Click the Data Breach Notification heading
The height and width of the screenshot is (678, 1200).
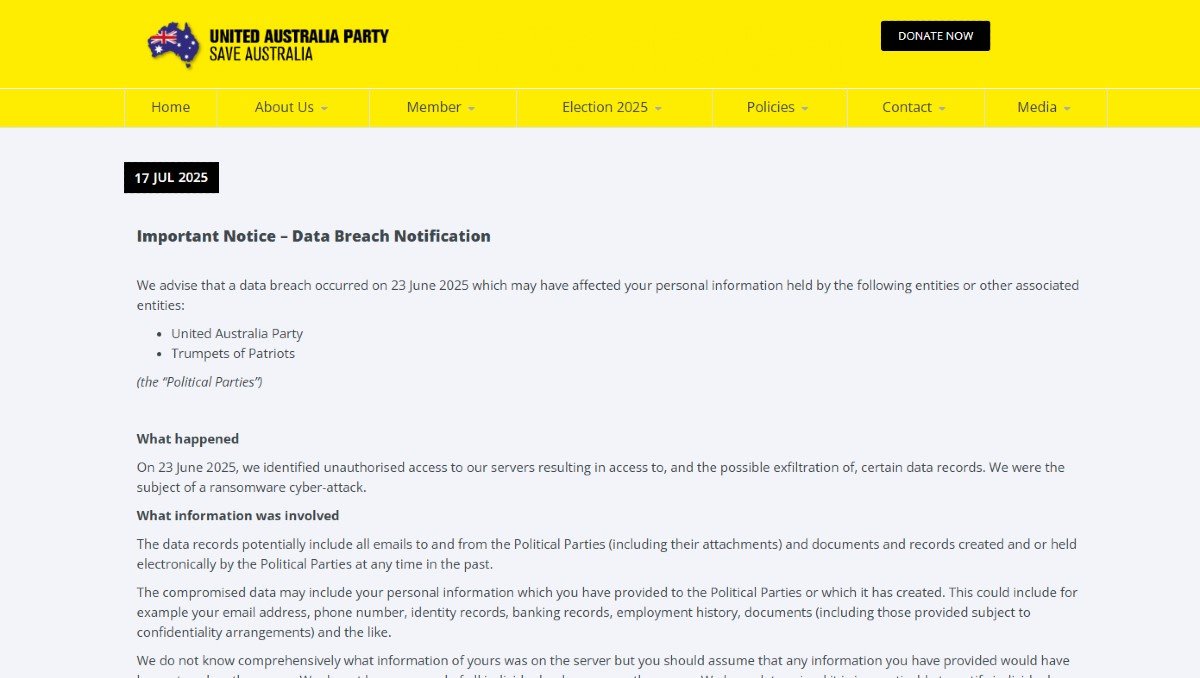click(313, 236)
